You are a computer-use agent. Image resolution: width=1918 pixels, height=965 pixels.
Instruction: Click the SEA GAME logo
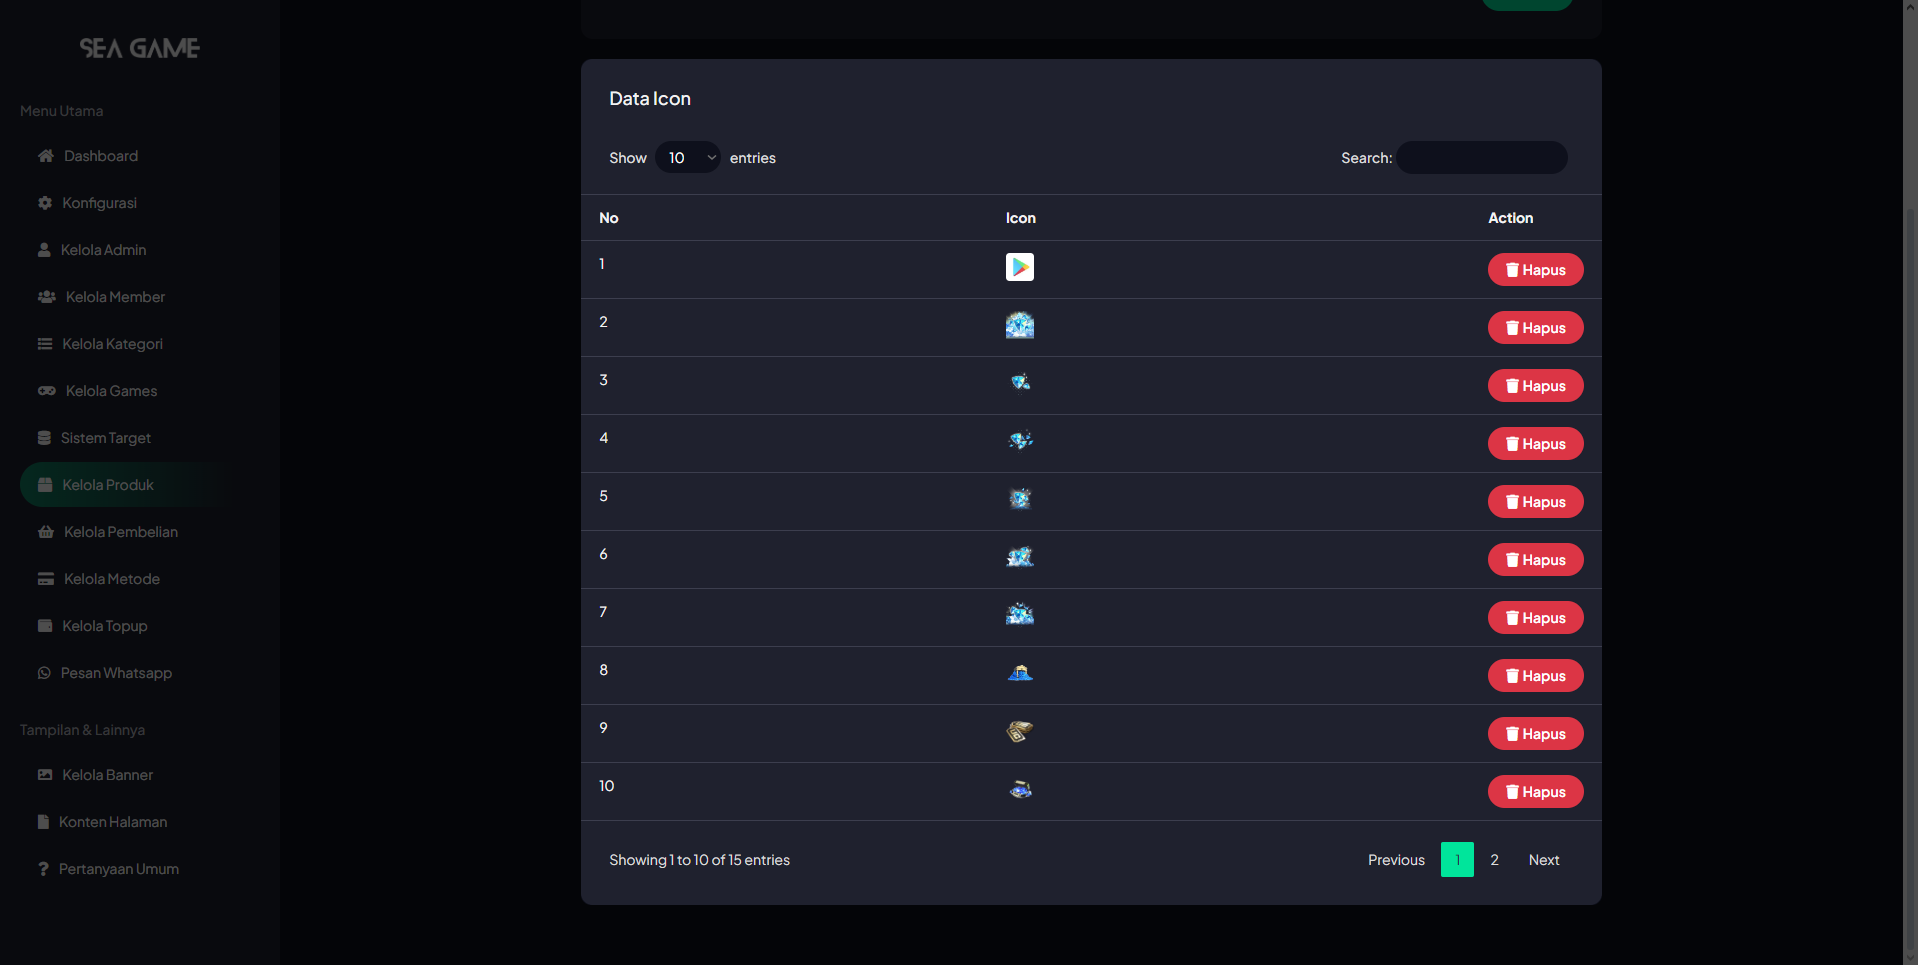(140, 48)
